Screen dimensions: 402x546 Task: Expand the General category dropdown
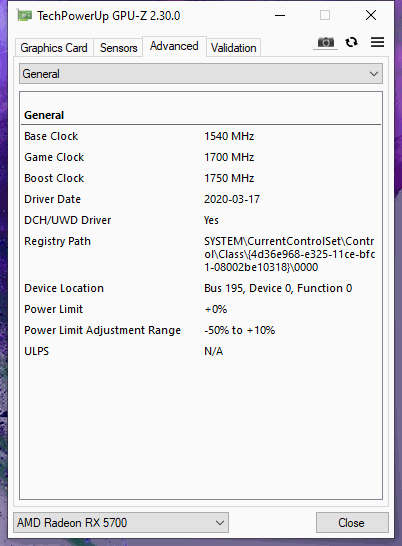point(201,74)
